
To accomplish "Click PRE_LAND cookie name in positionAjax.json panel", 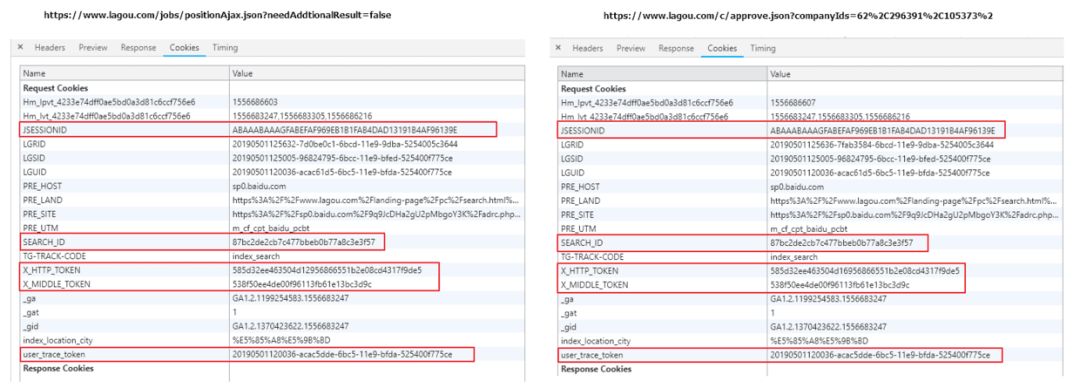I will [x=43, y=200].
